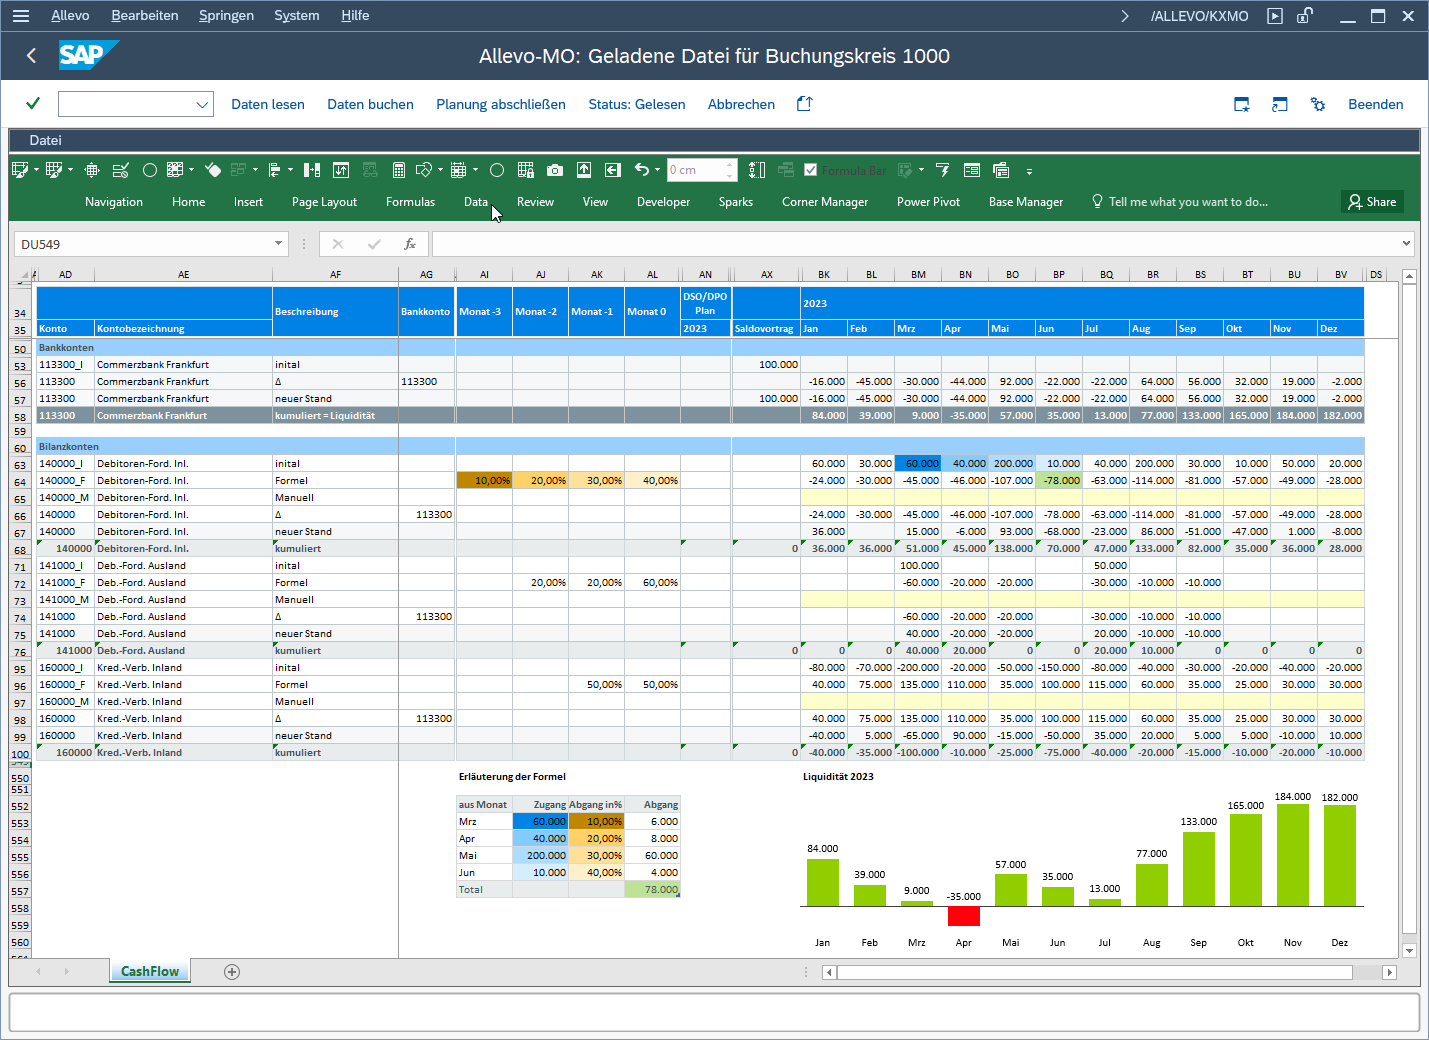Click the cm spinner up arrow
This screenshot has height=1040, width=1429.
[x=731, y=165]
